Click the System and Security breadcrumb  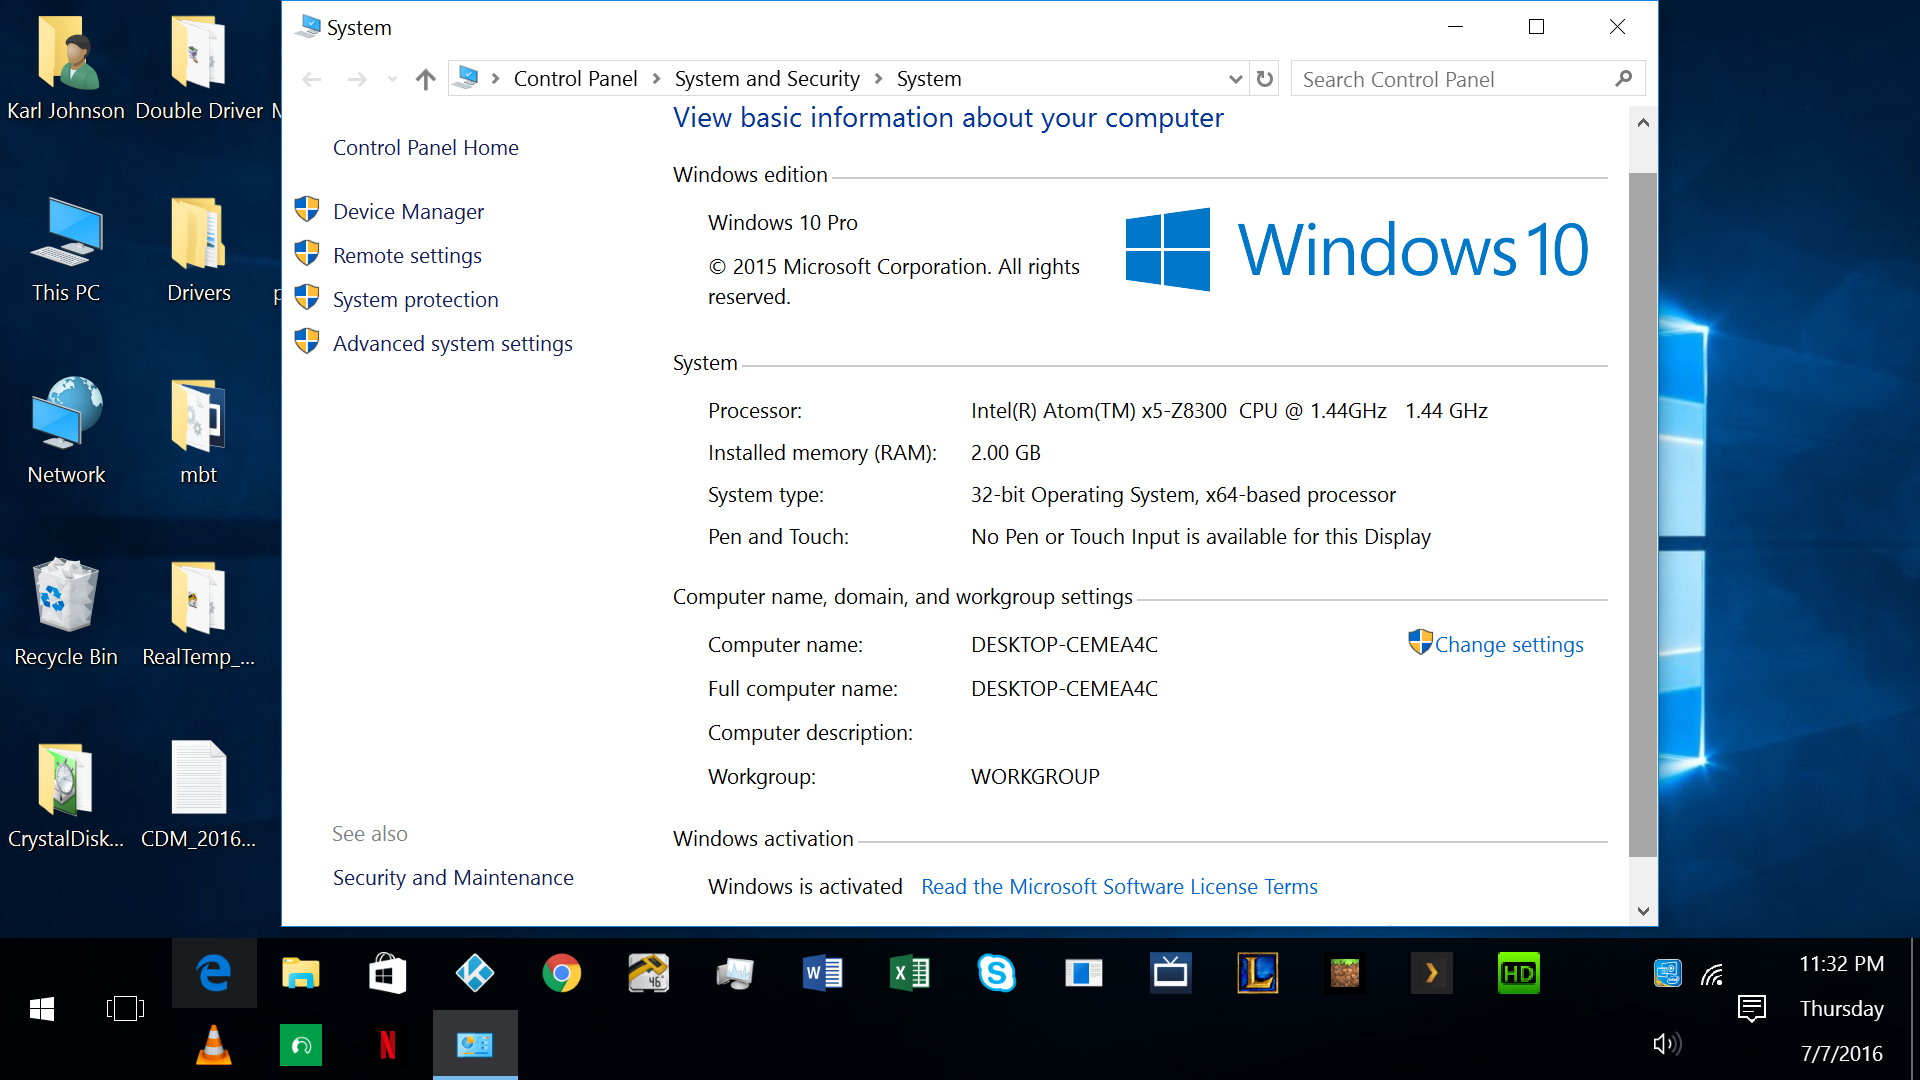767,79
